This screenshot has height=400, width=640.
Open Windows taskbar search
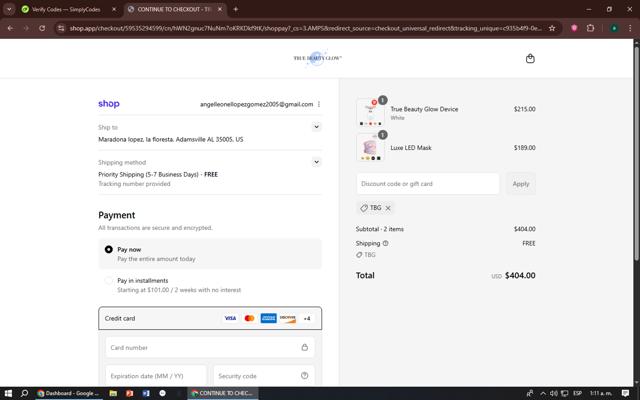pyautogui.click(x=24, y=393)
